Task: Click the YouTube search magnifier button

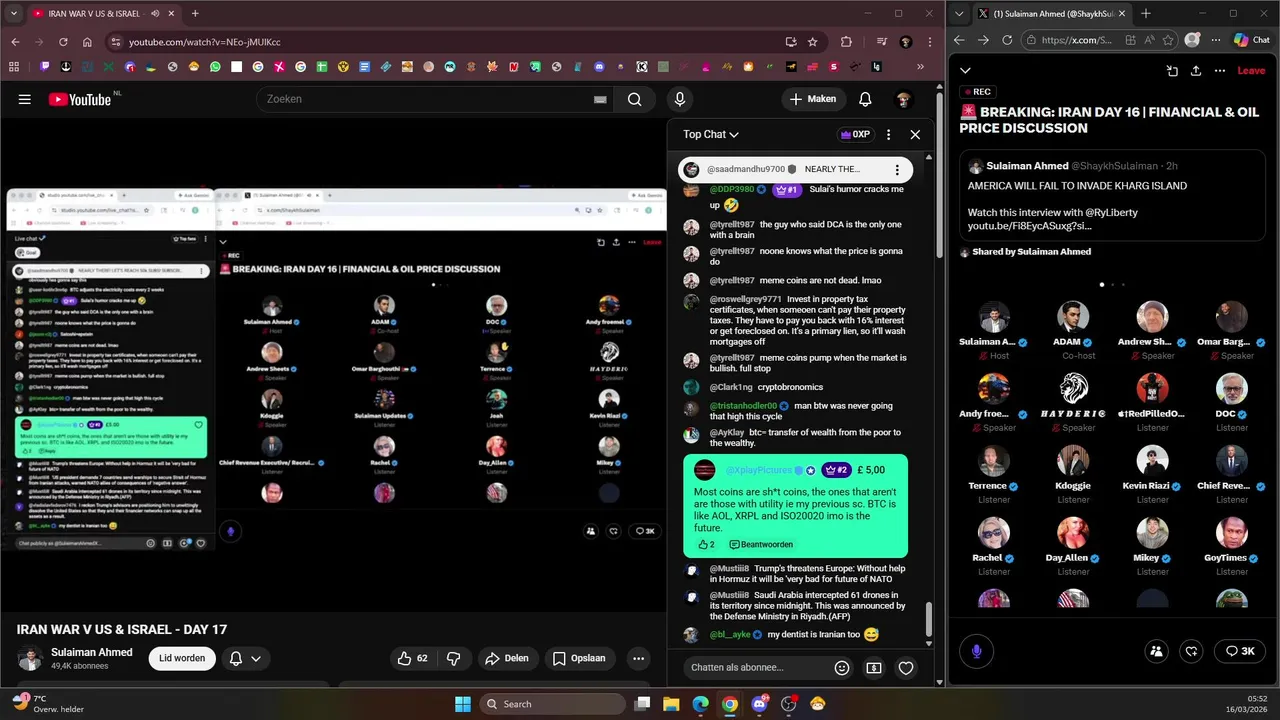Action: (x=634, y=99)
